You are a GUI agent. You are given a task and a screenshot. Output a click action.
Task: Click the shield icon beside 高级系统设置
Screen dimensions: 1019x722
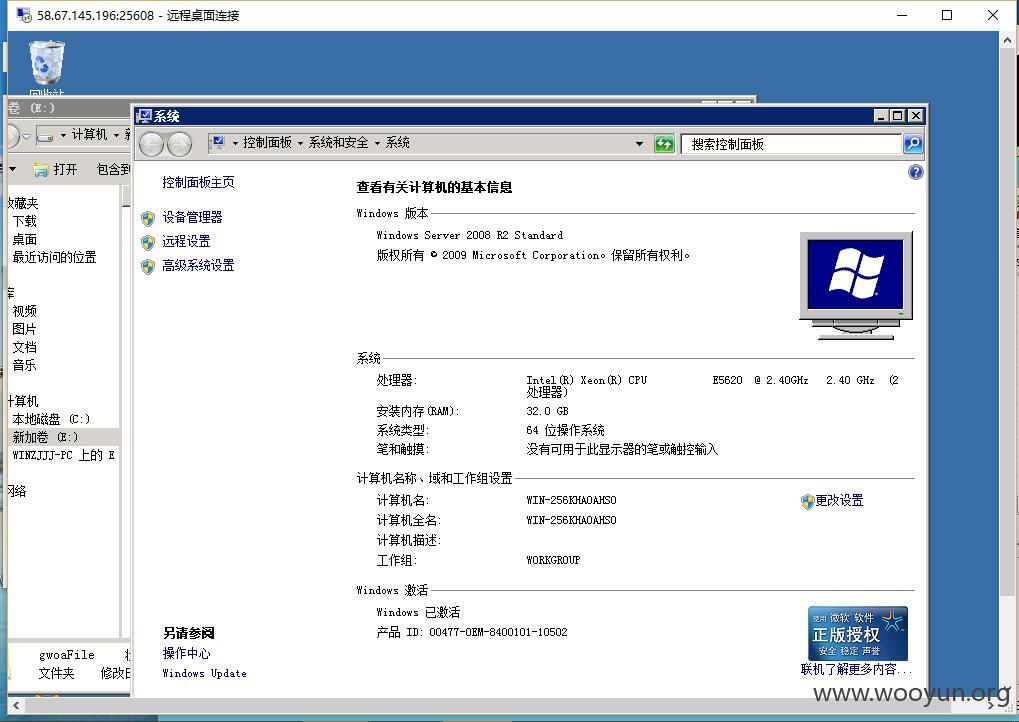(x=148, y=266)
